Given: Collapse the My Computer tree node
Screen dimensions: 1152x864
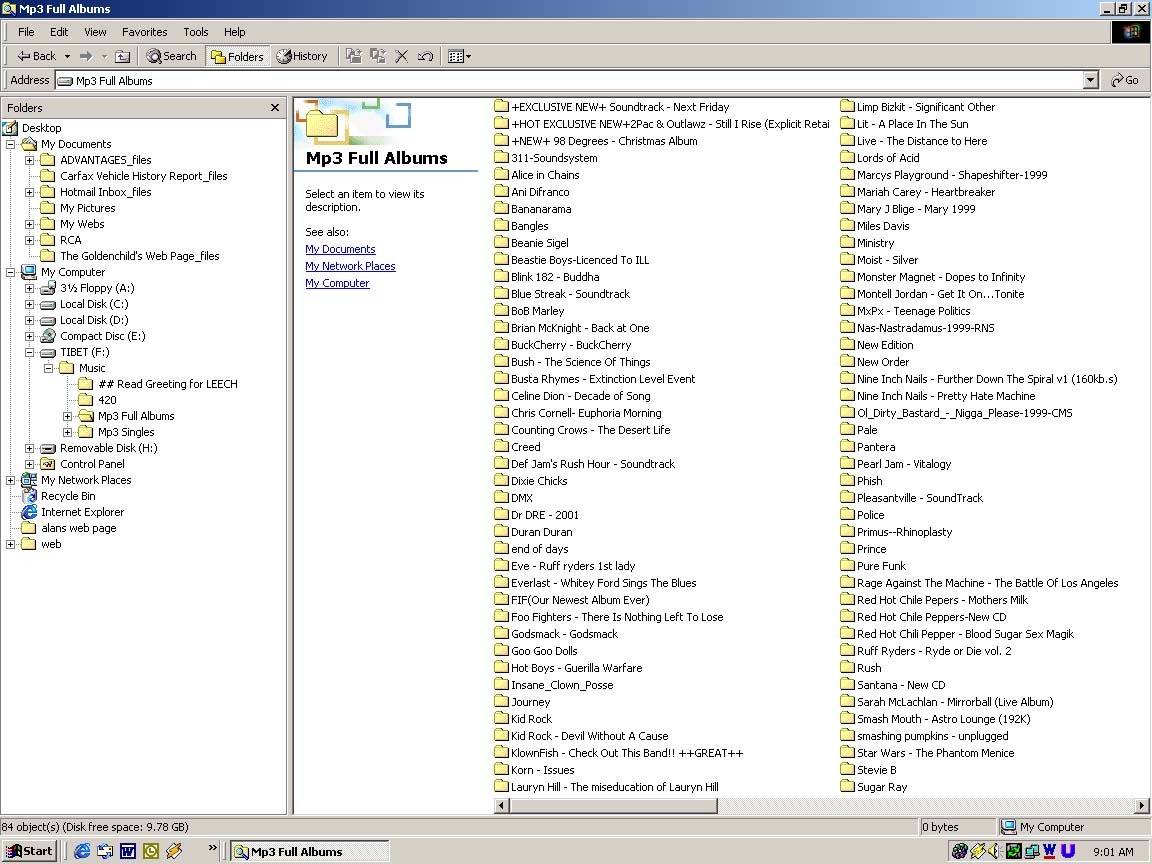Looking at the screenshot, I should 10,273.
